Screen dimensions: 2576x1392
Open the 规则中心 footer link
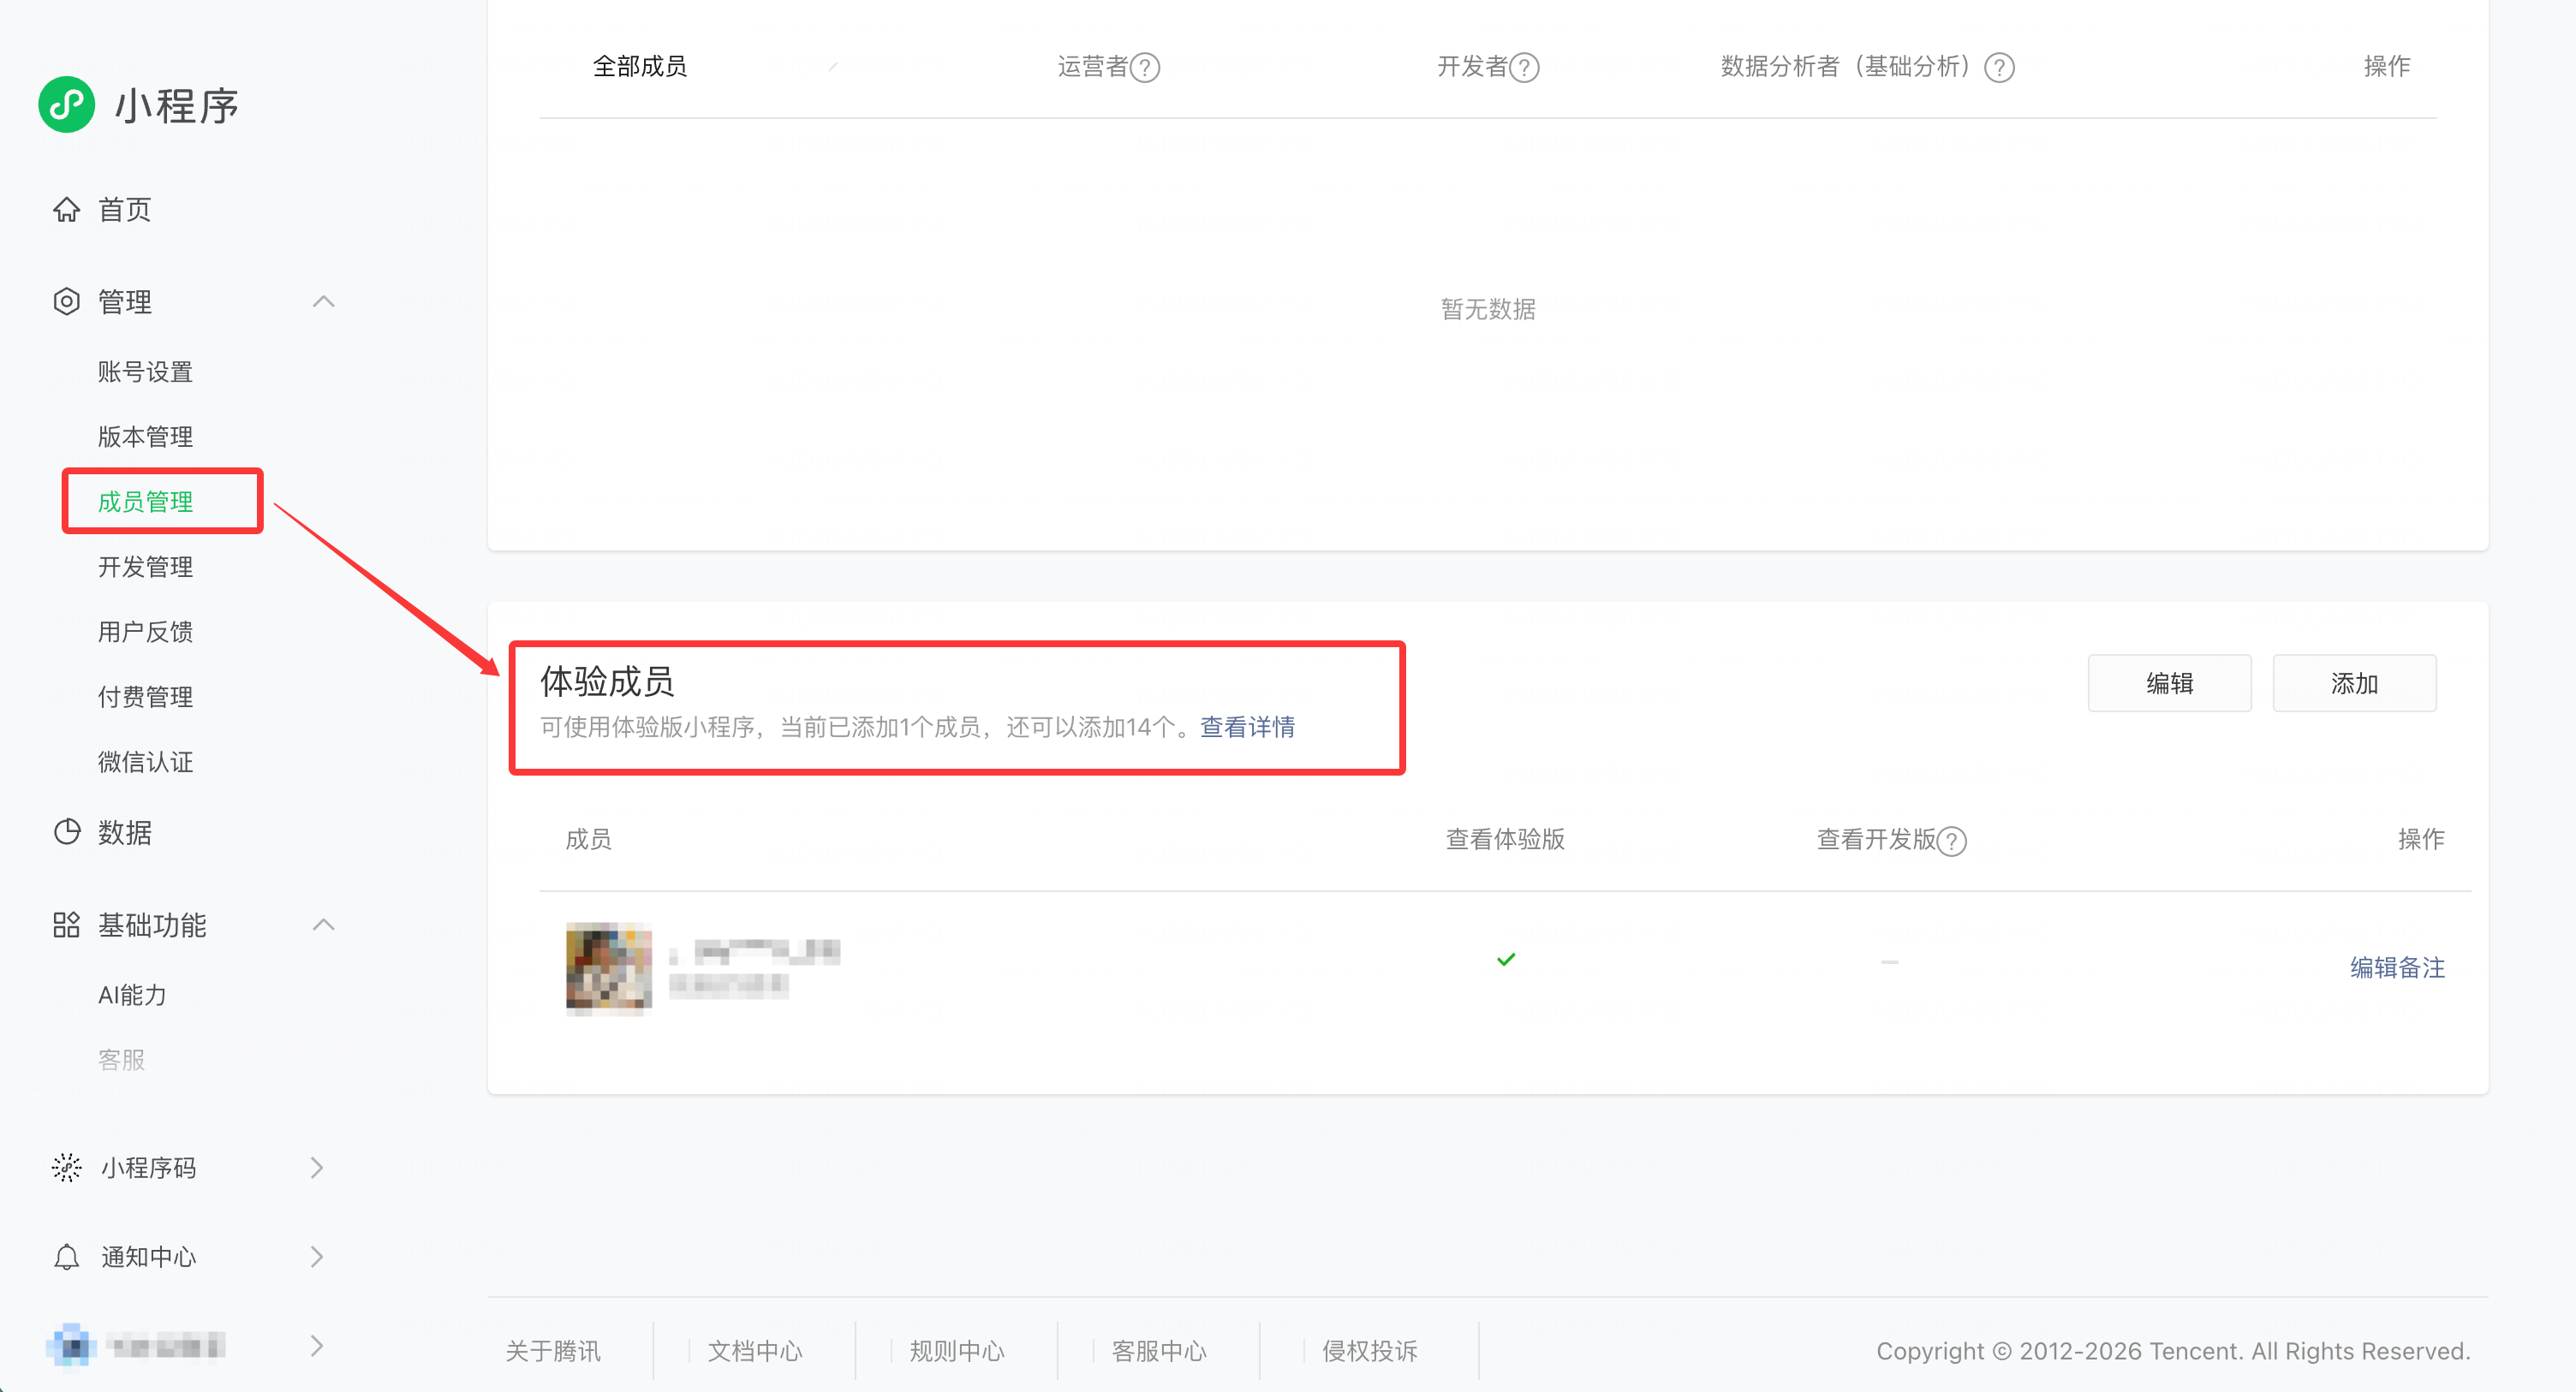[x=957, y=1351]
